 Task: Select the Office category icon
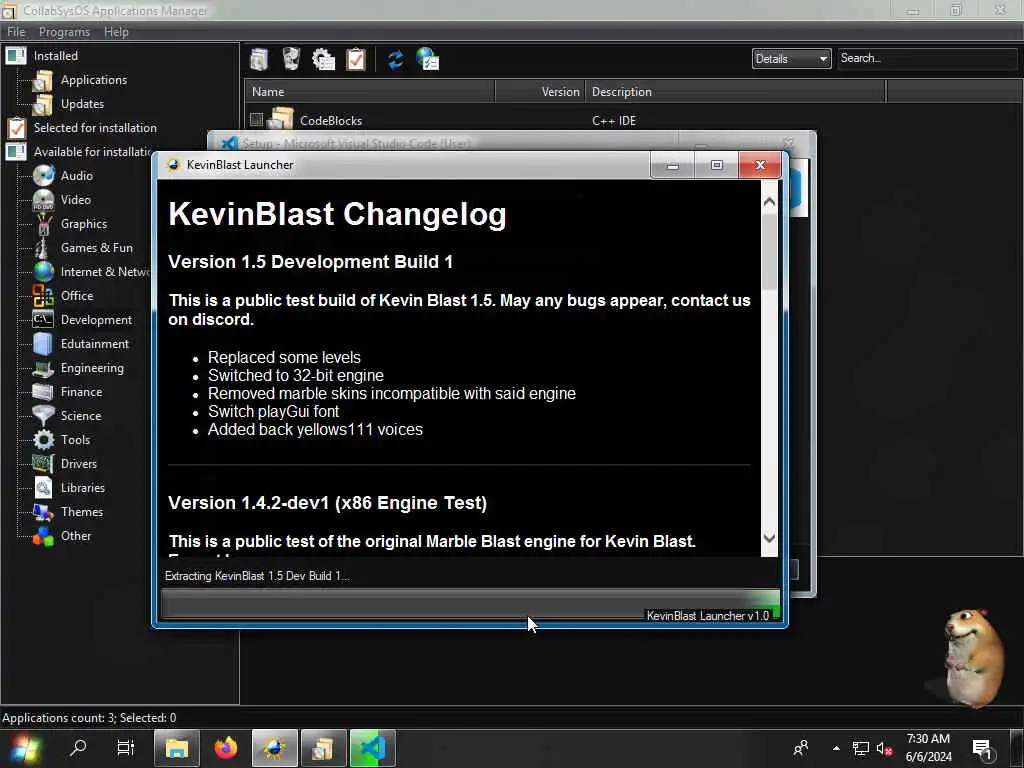44,296
